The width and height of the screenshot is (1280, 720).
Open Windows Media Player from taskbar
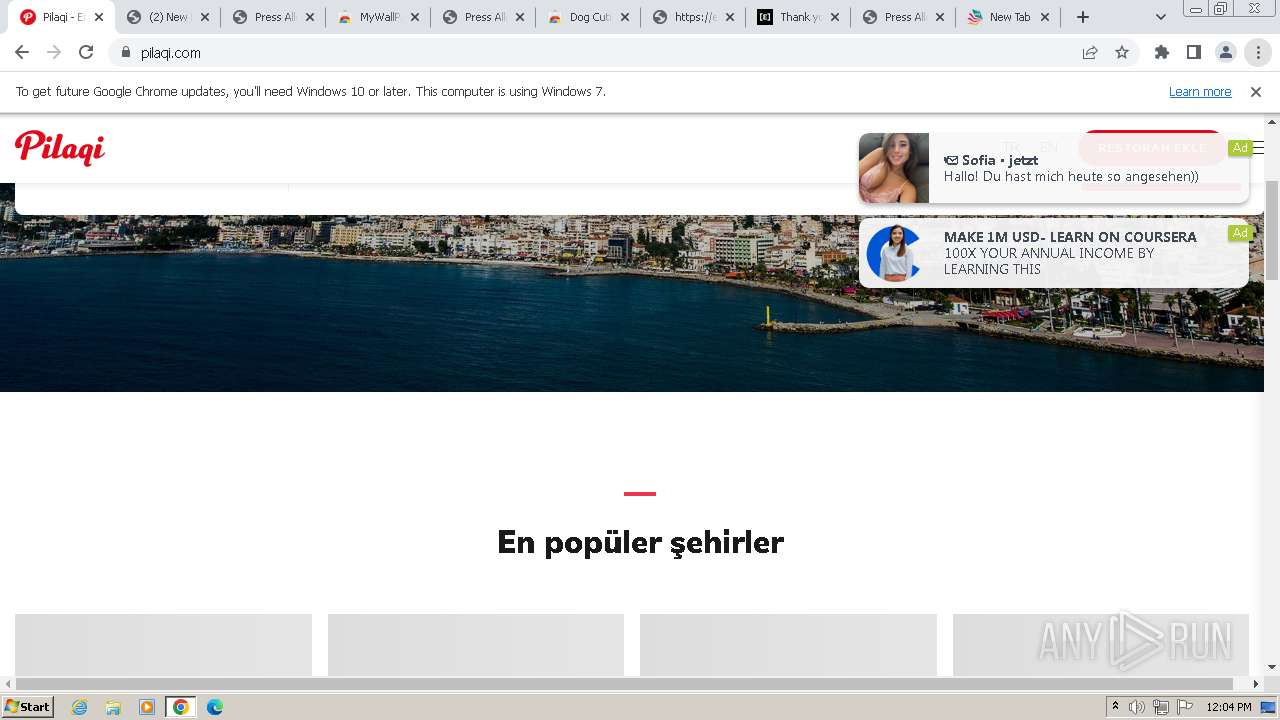pyautogui.click(x=147, y=707)
